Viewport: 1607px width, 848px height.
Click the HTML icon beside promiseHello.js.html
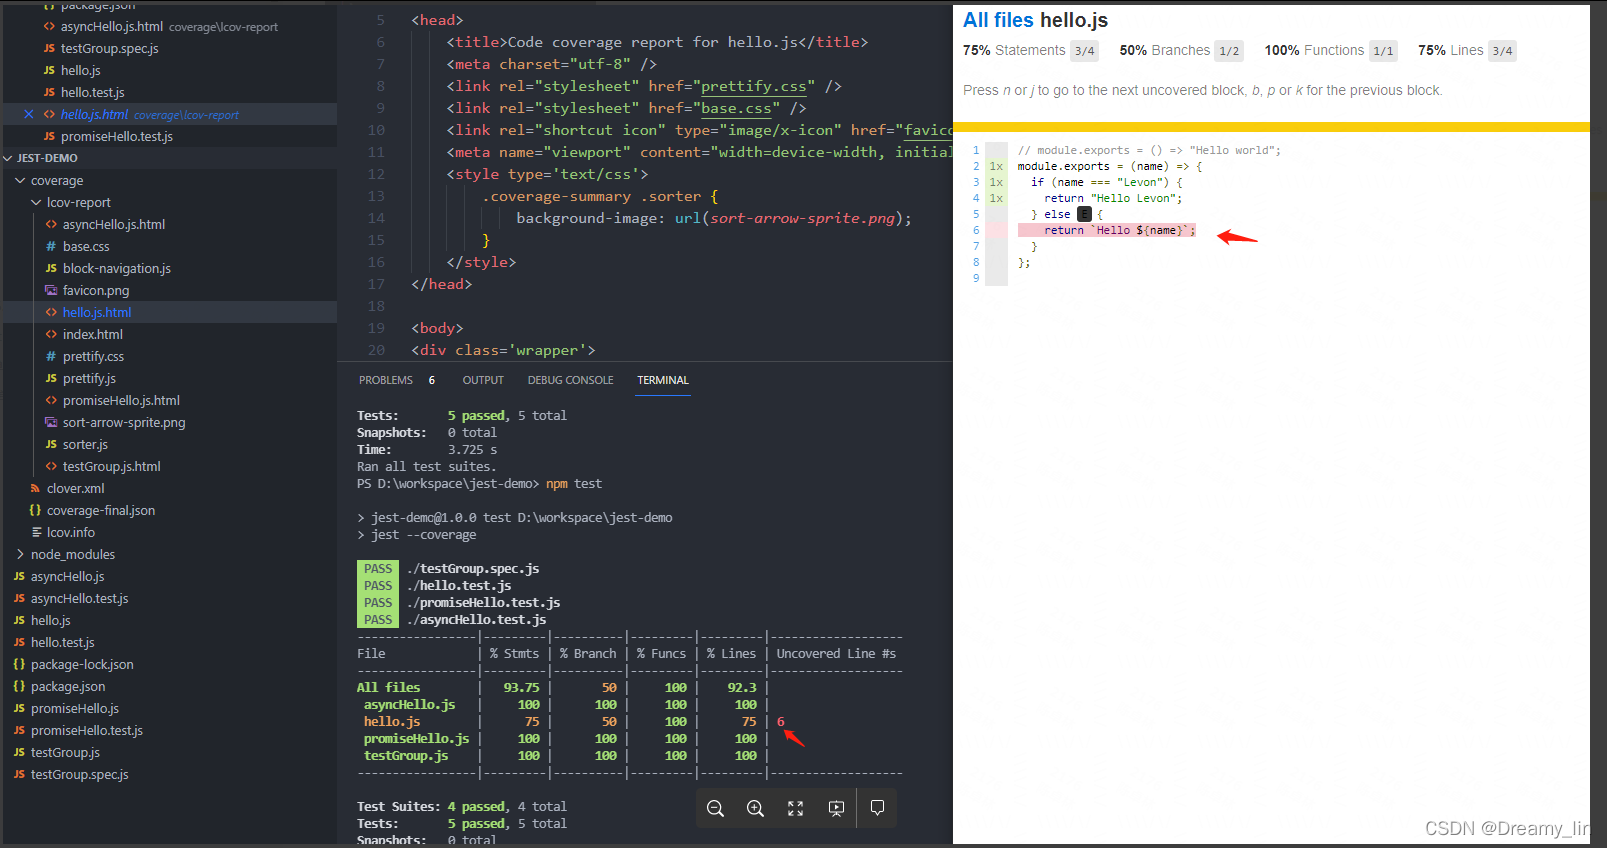[51, 400]
